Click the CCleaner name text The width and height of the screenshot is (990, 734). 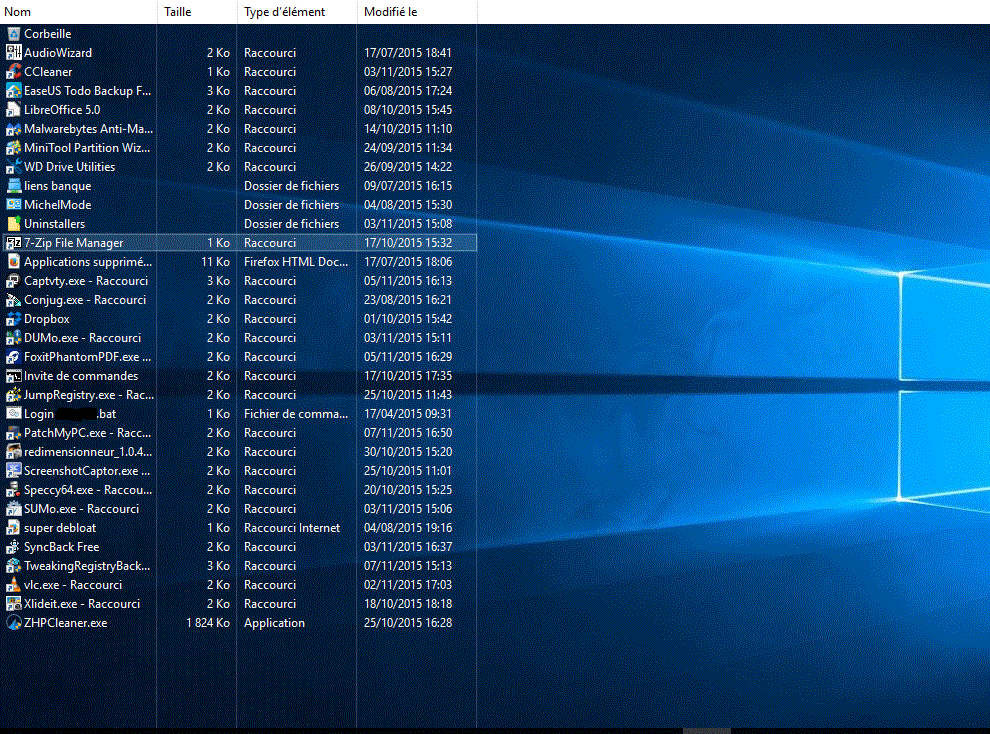(48, 72)
